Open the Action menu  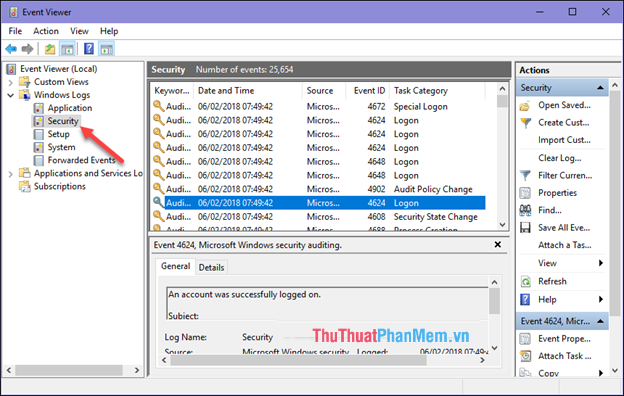(46, 31)
